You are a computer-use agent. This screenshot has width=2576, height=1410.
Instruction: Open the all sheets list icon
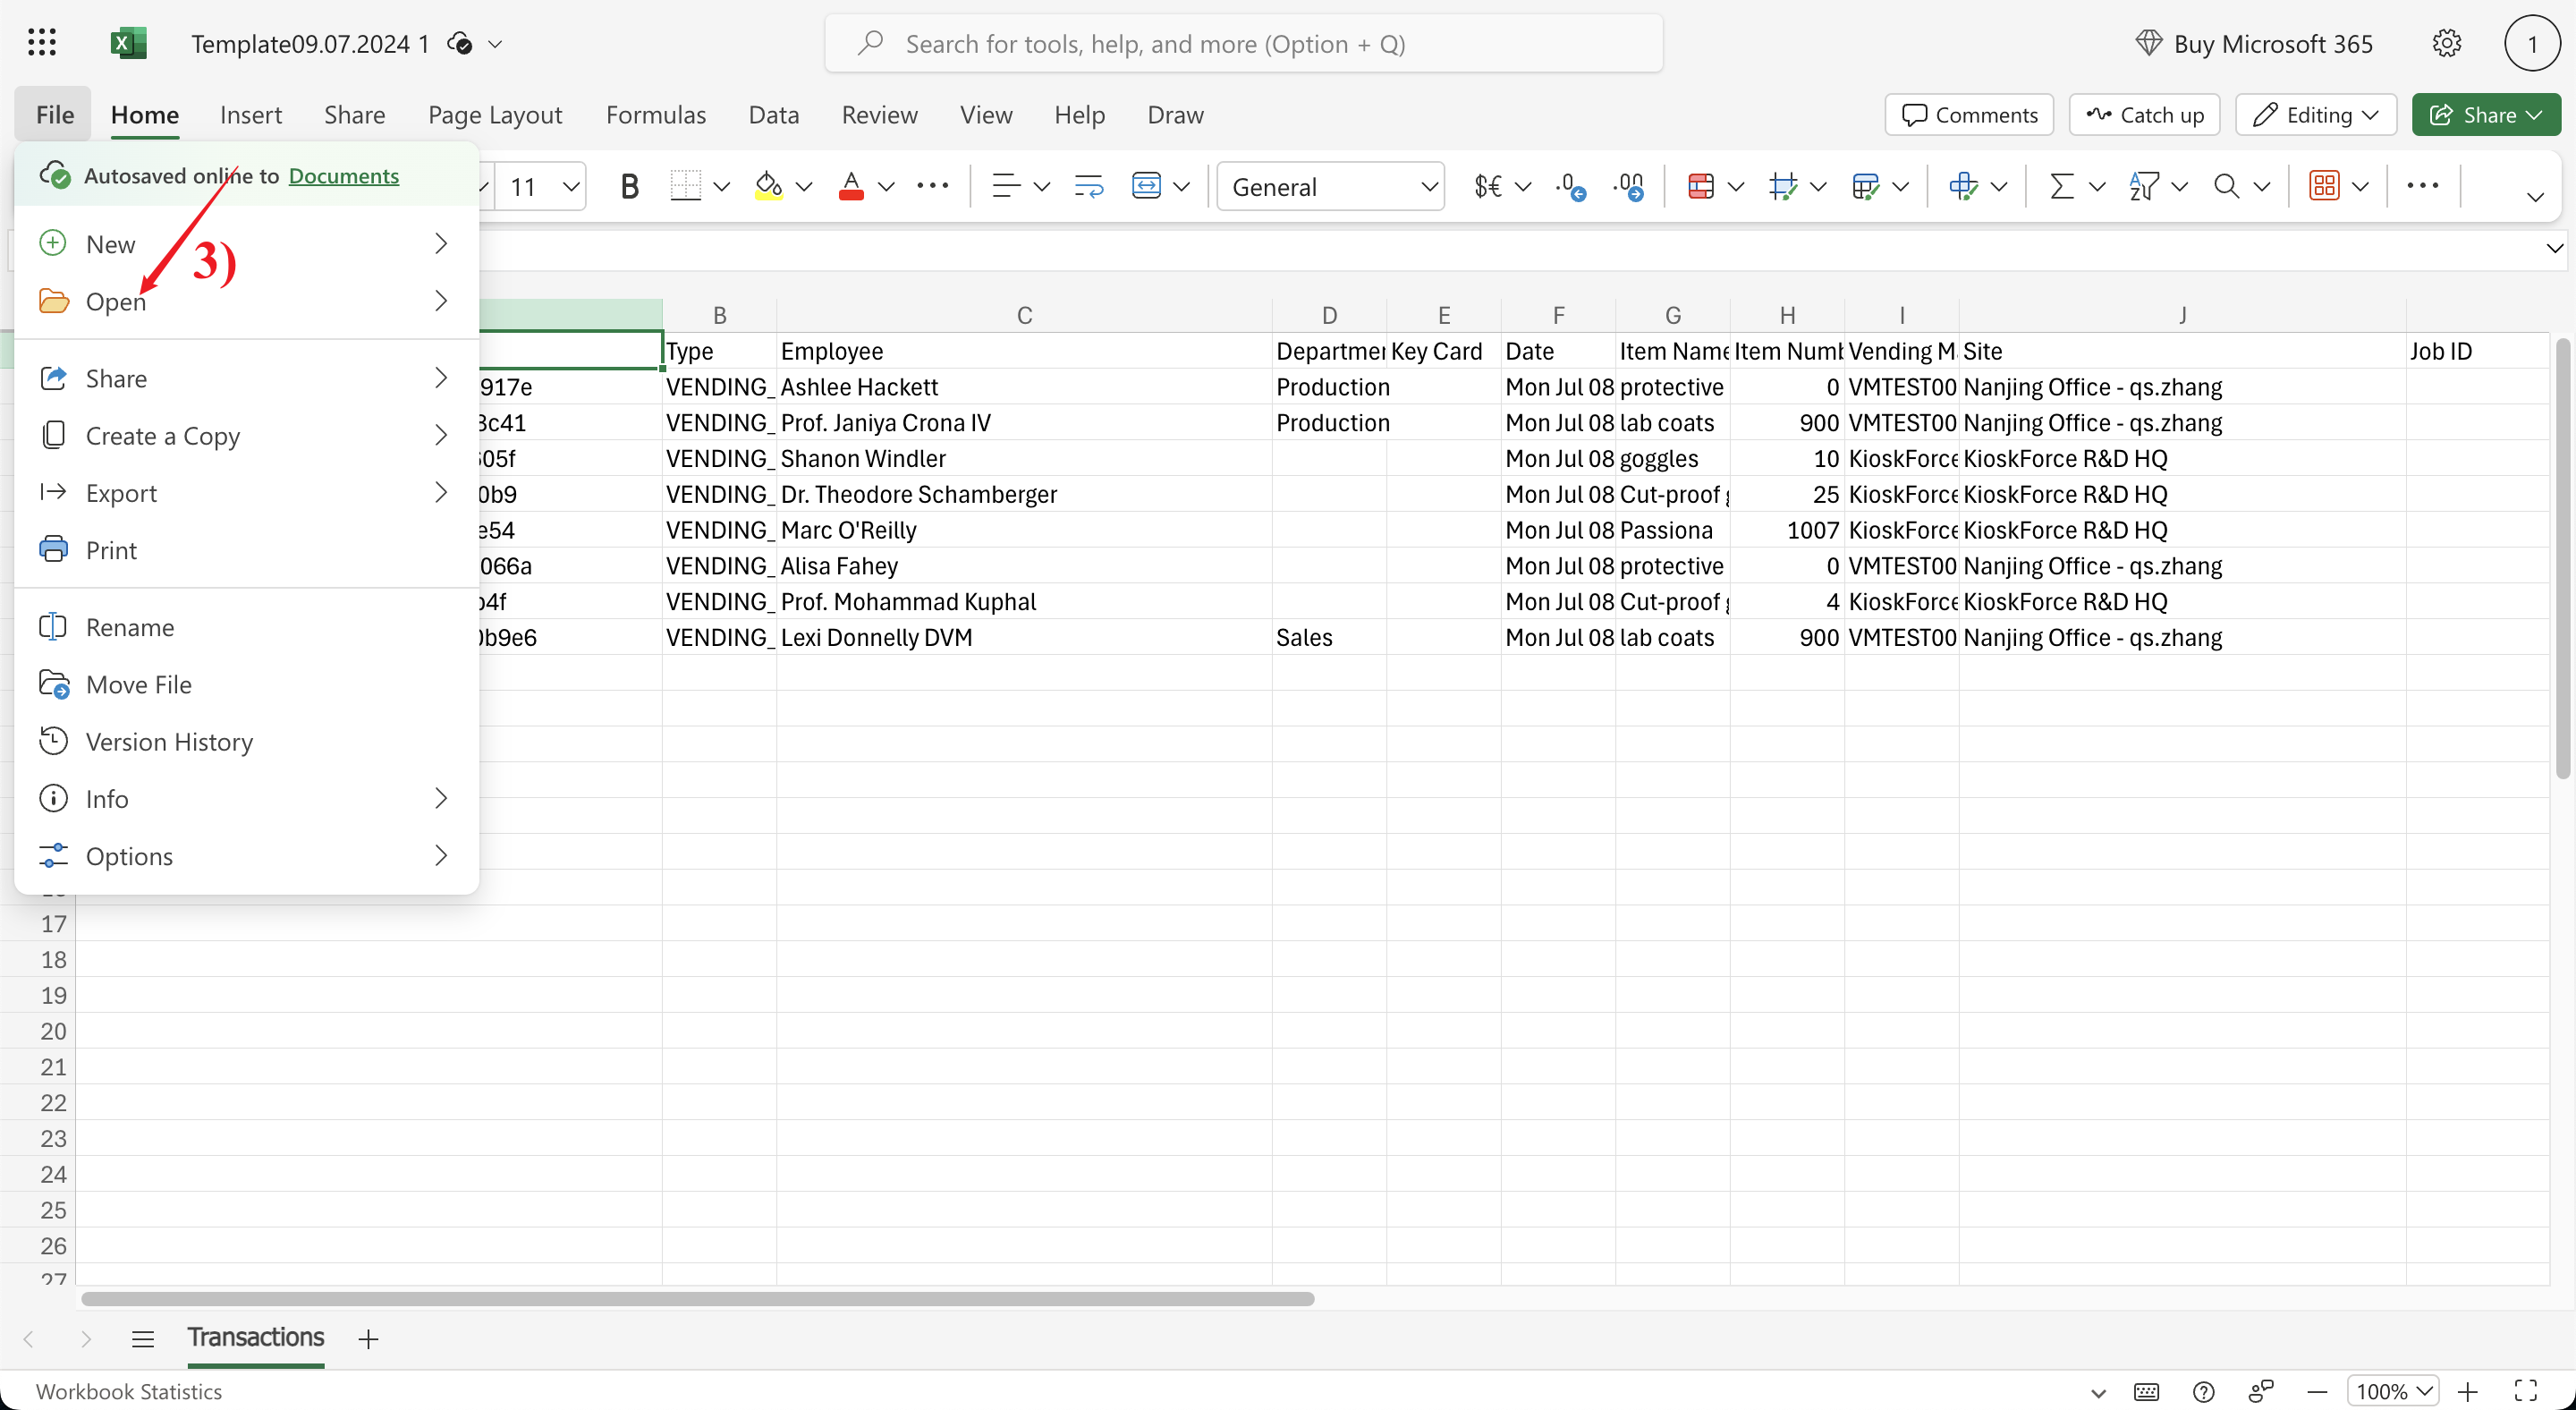pyautogui.click(x=143, y=1339)
